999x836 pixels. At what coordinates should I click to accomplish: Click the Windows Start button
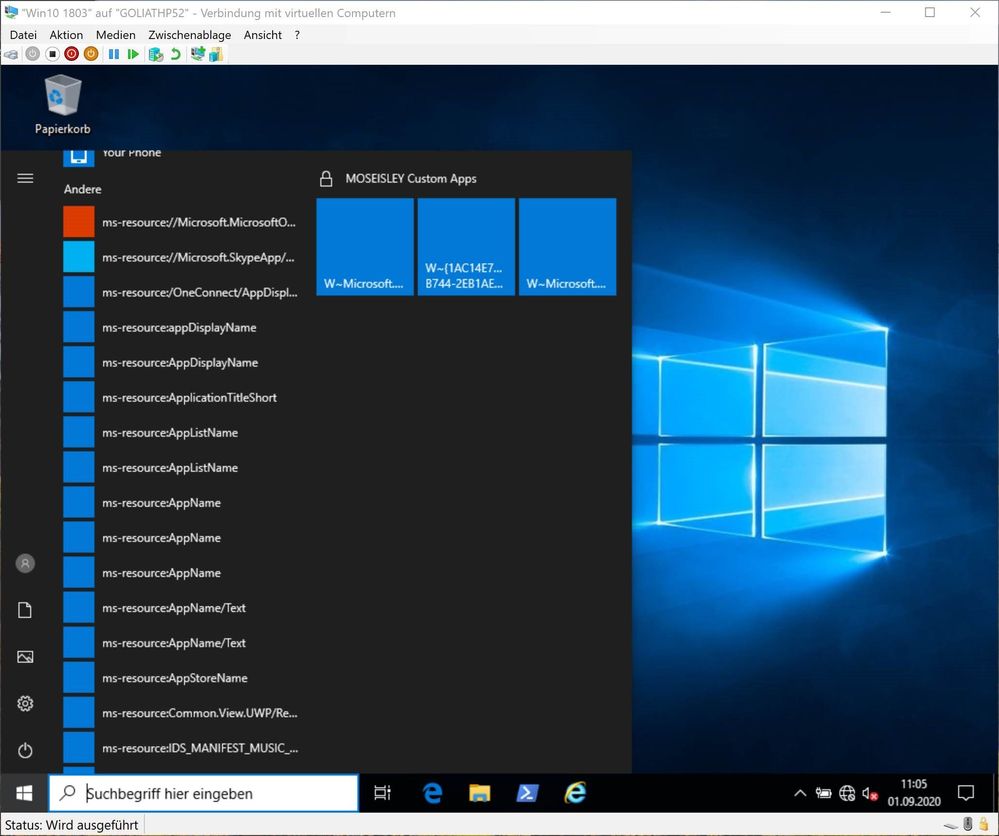pyautogui.click(x=23, y=793)
